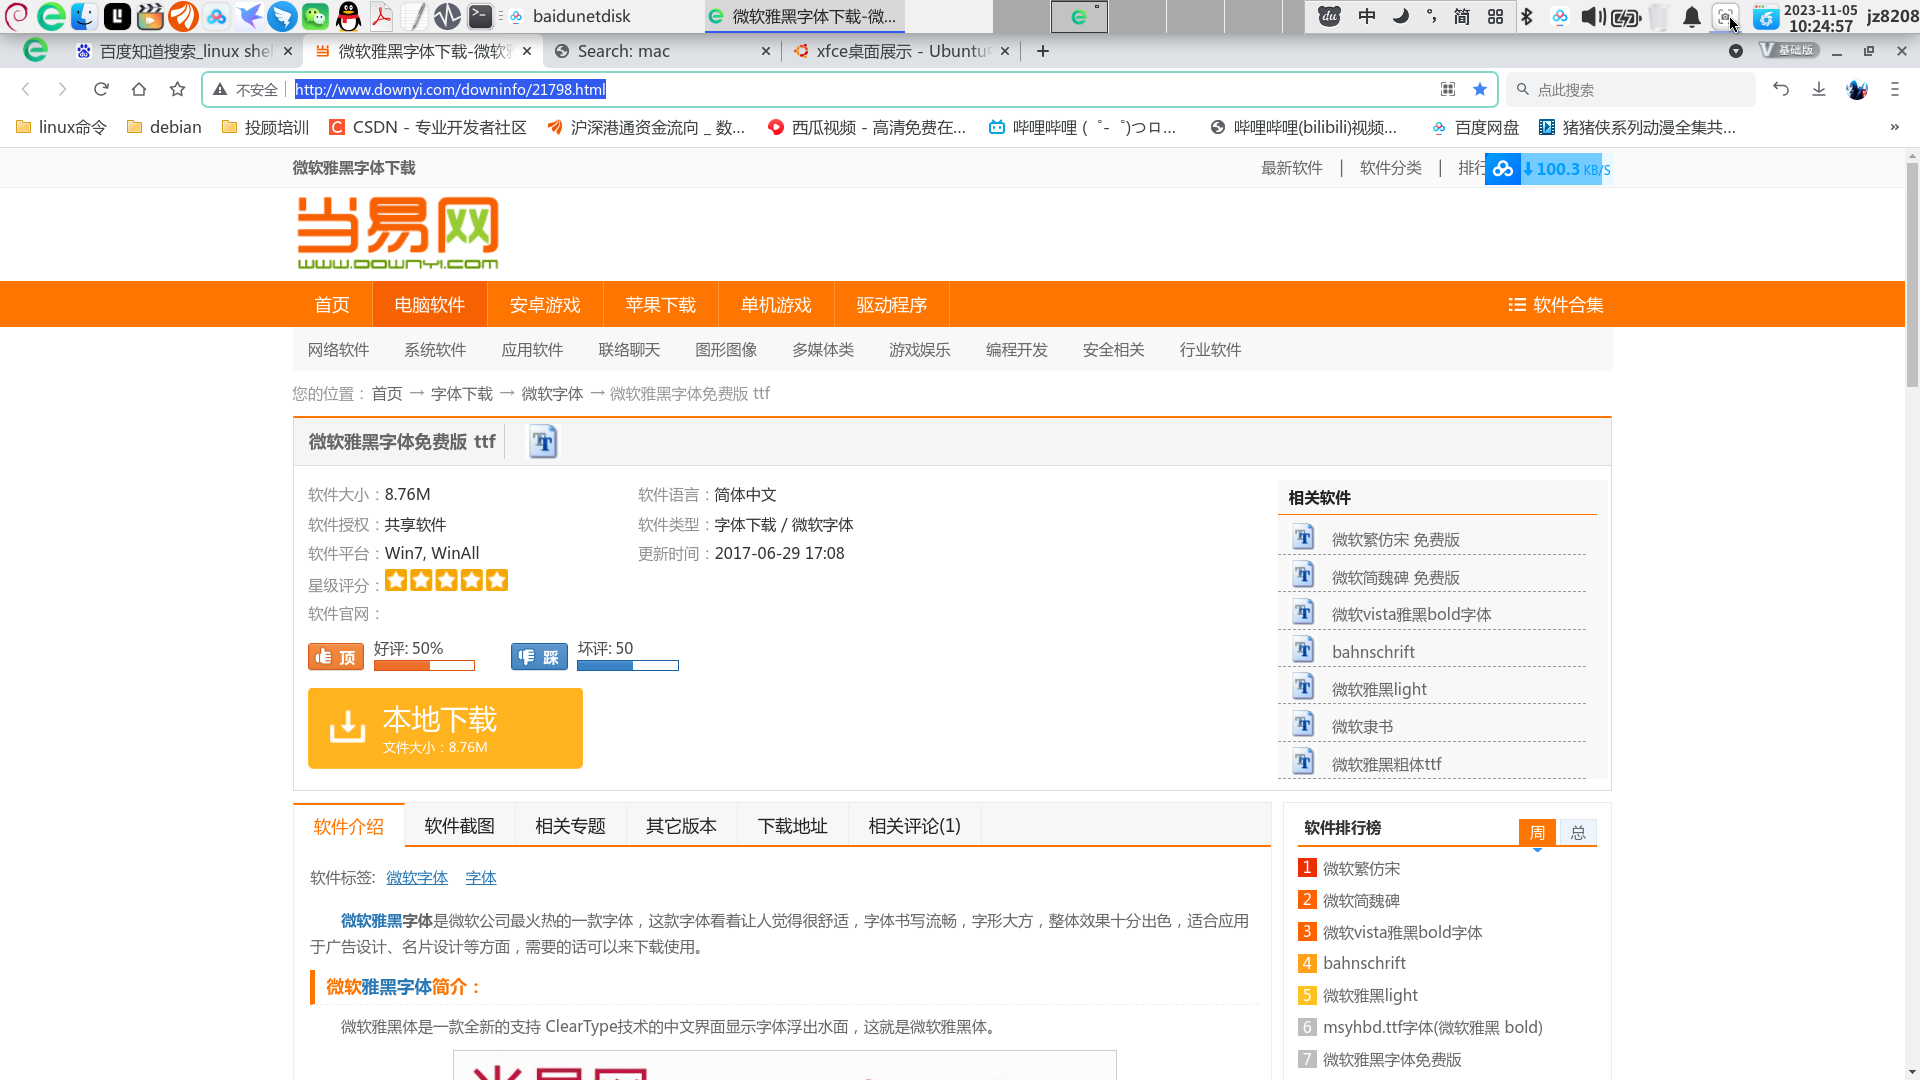Screen dimensions: 1920x1080
Task: Toggle IME punctuation mode button
Action: pyautogui.click(x=1431, y=16)
